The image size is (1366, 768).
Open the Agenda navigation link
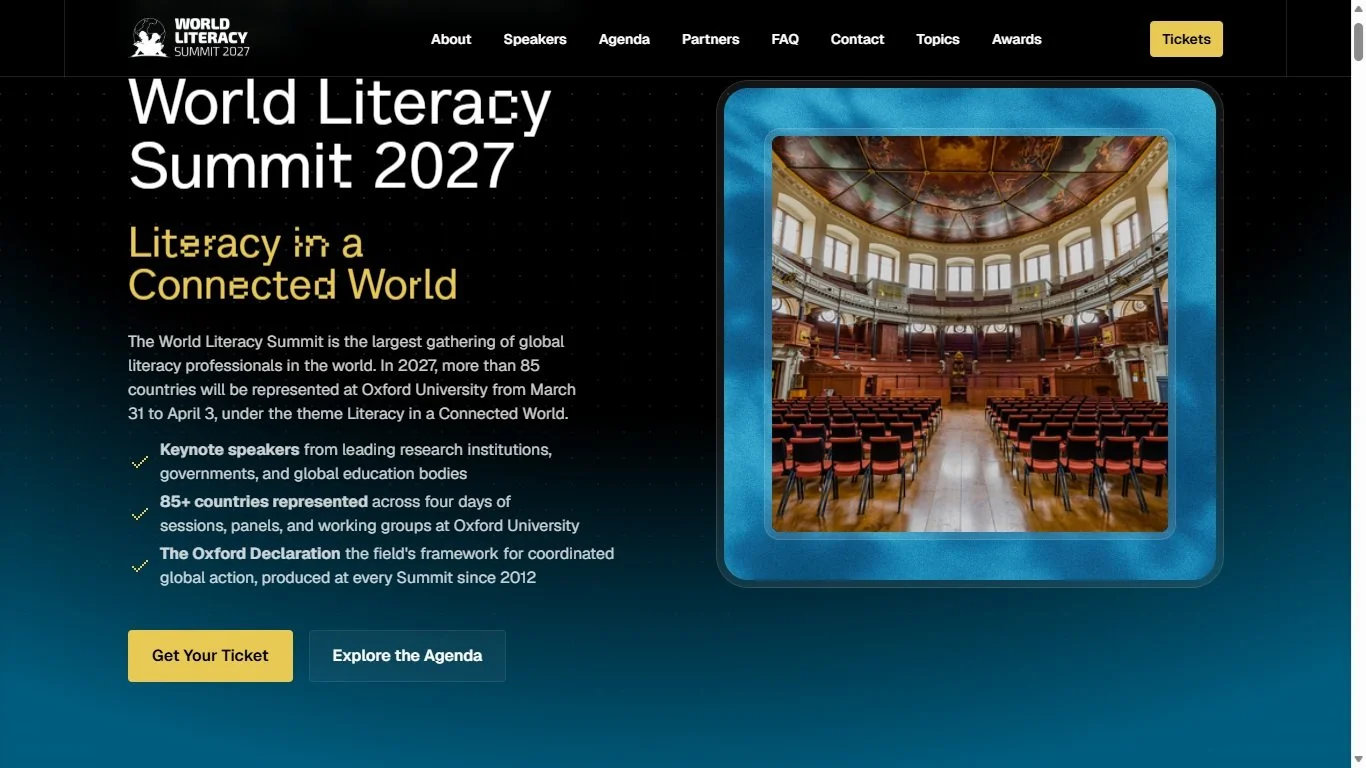[x=624, y=39]
